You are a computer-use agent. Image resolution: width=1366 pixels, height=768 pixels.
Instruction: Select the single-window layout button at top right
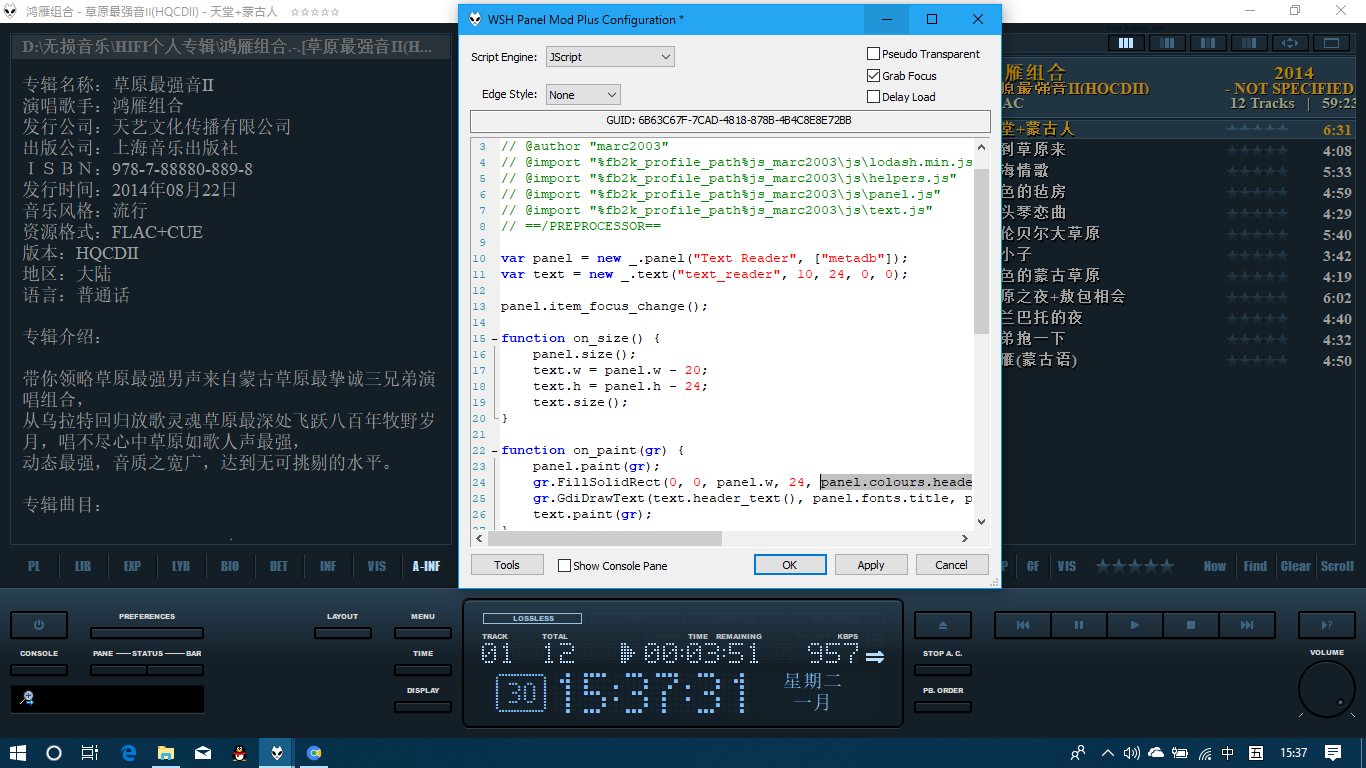pyautogui.click(x=1332, y=43)
